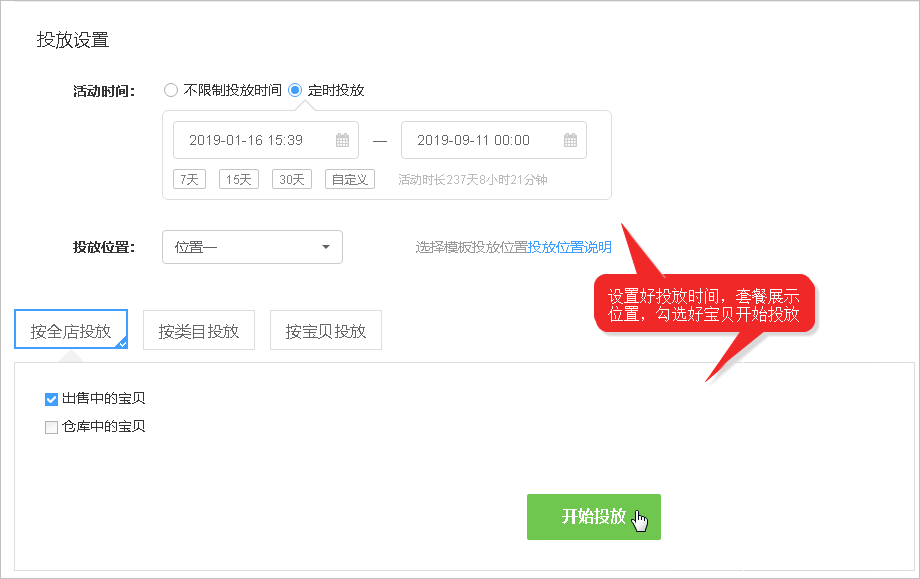This screenshot has height=579, width=920.
Task: Choose the 30天 duration button
Action: coord(292,179)
